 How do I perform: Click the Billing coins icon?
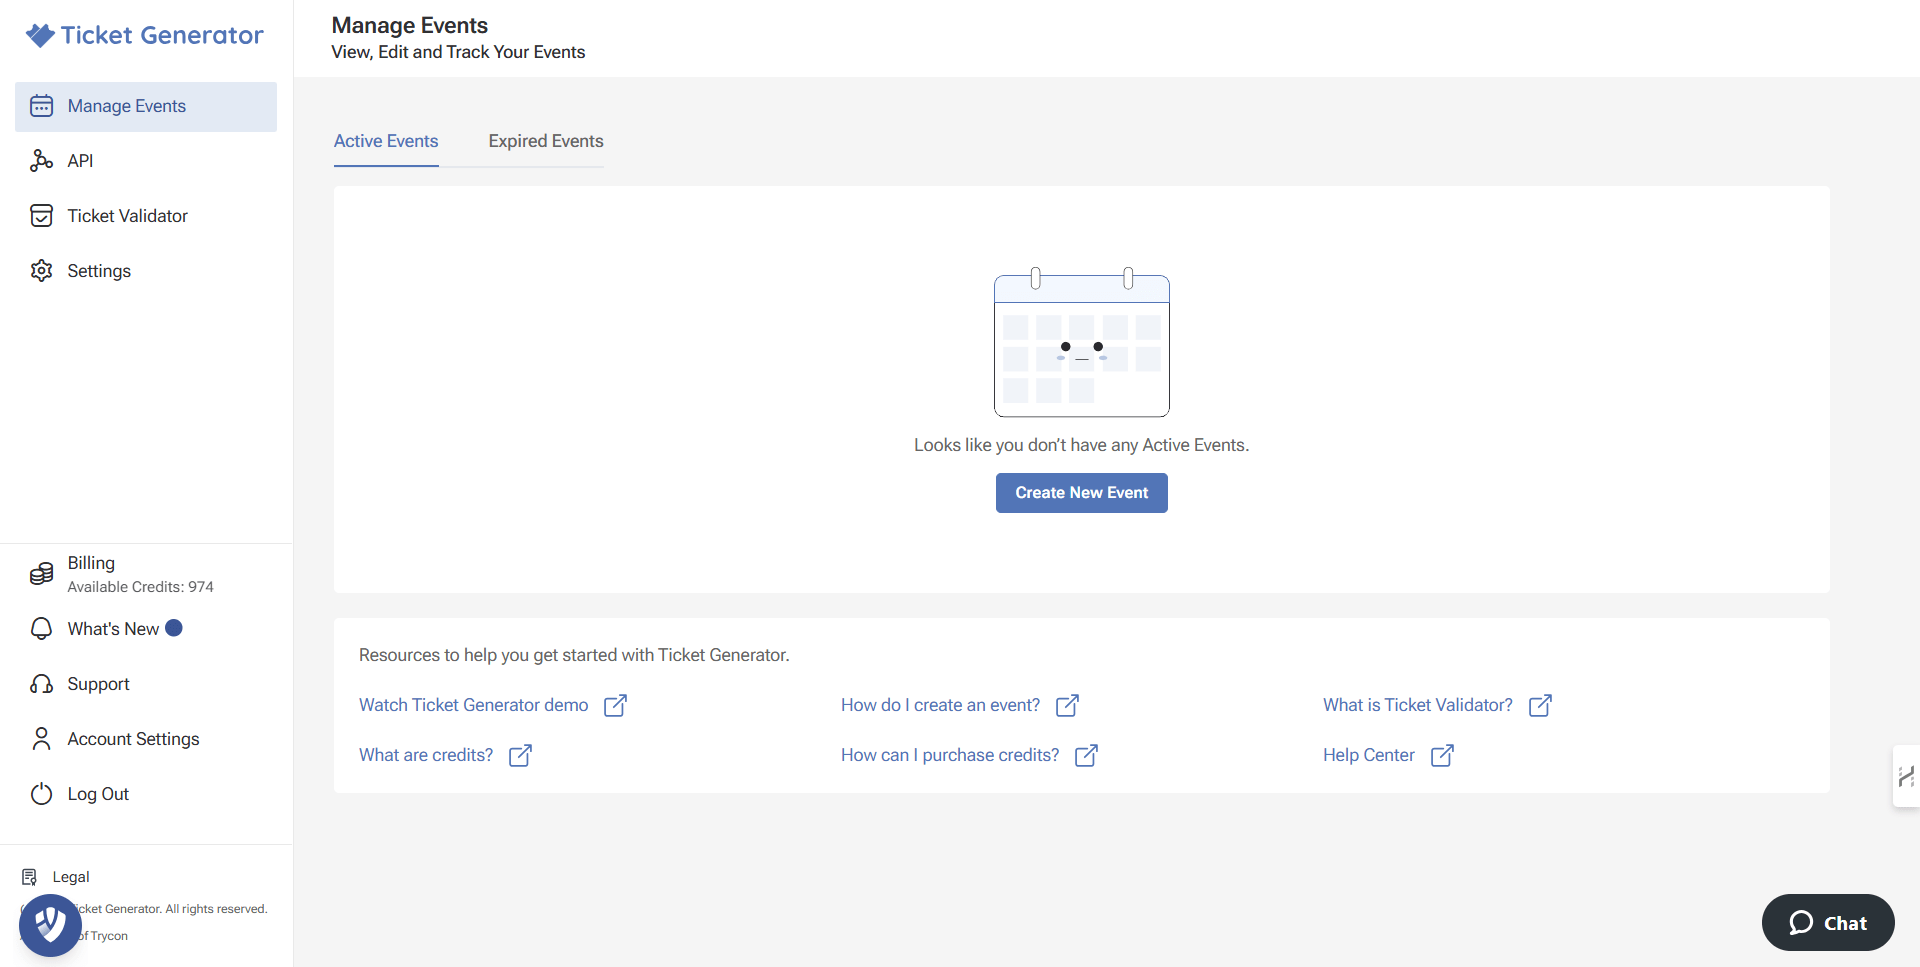[x=42, y=574]
